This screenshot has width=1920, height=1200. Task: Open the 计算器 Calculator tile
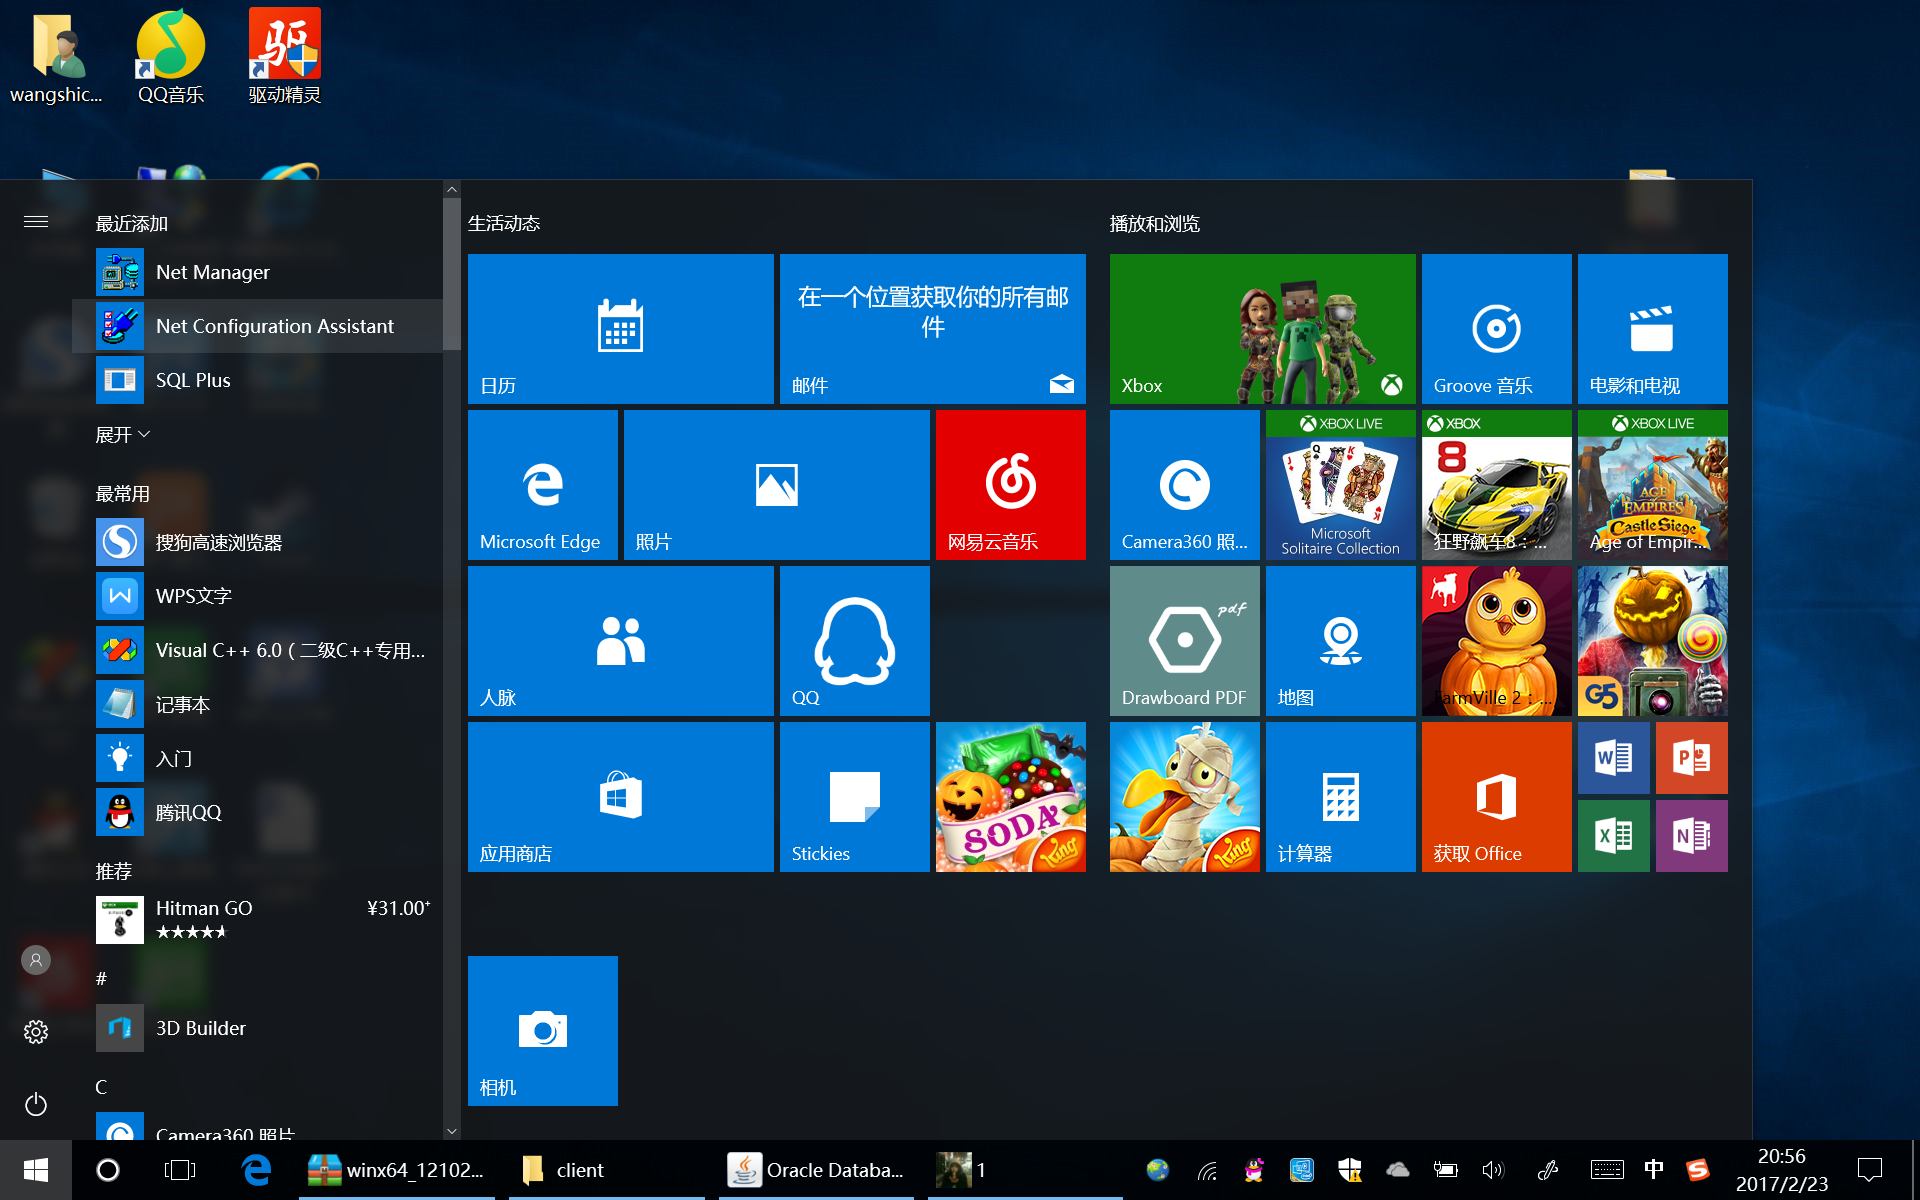pos(1340,796)
